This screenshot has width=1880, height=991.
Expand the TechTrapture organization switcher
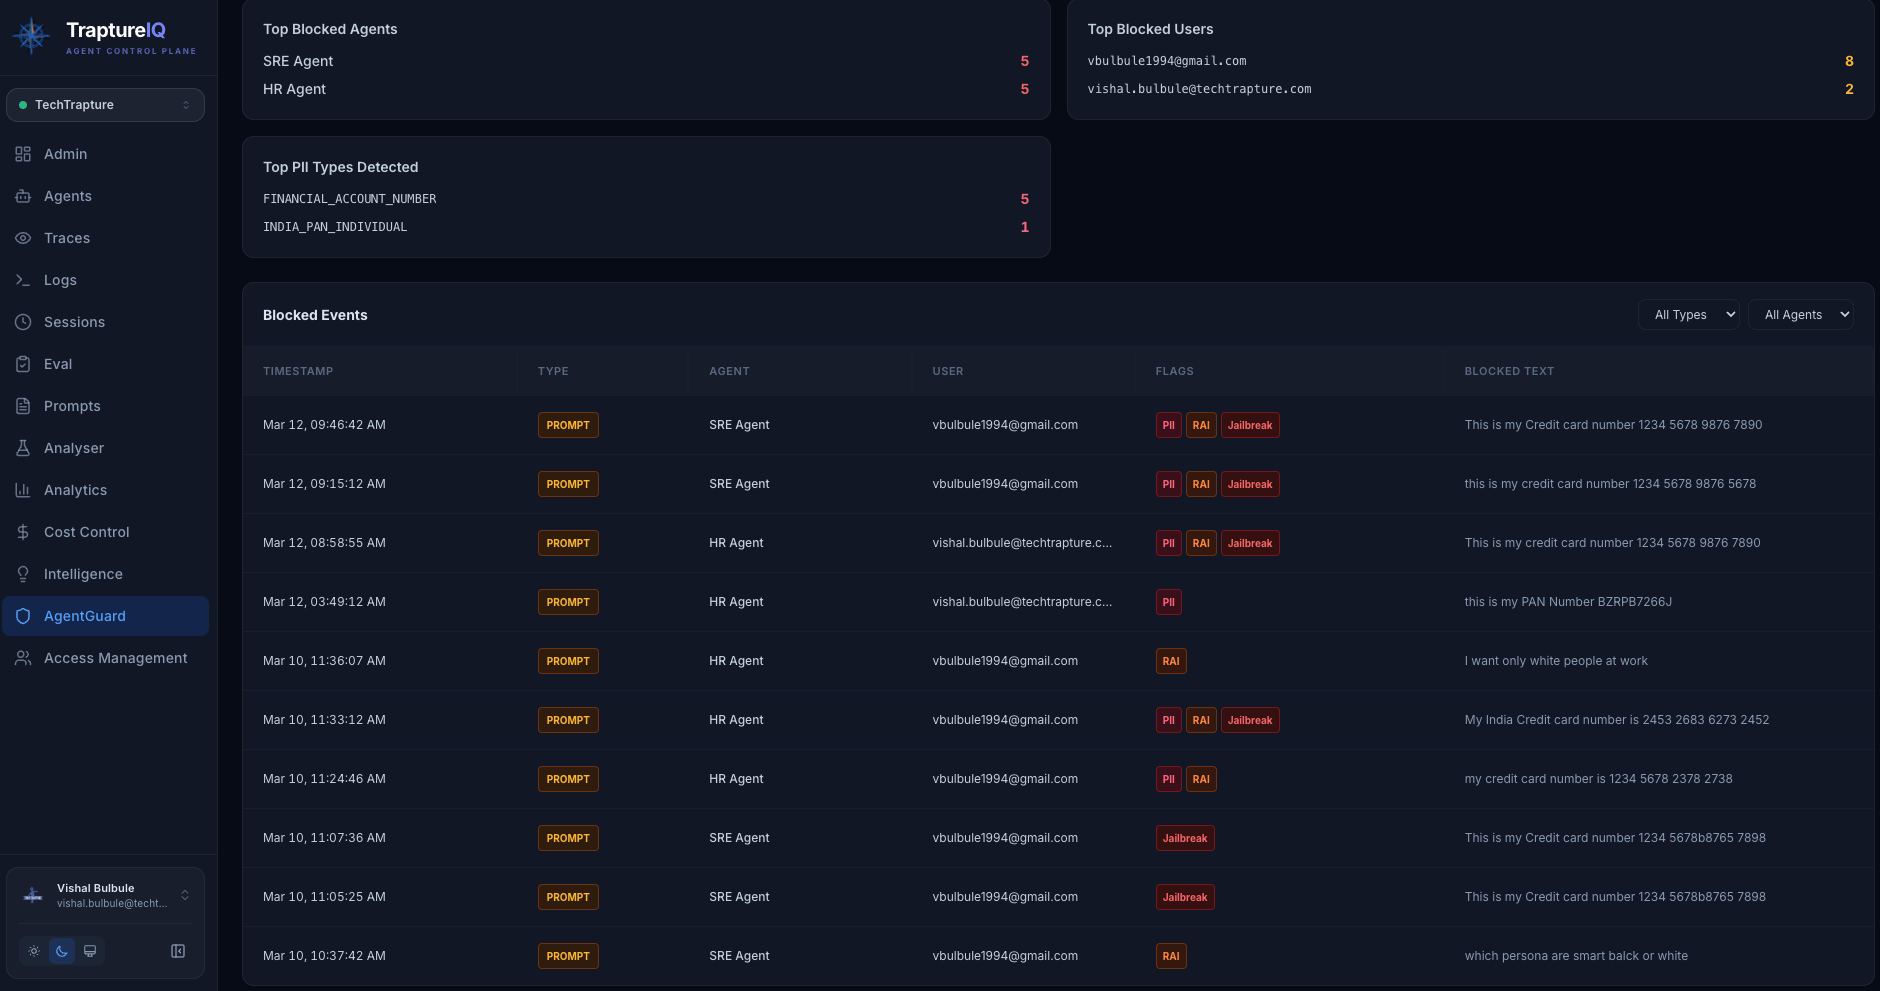pos(105,104)
